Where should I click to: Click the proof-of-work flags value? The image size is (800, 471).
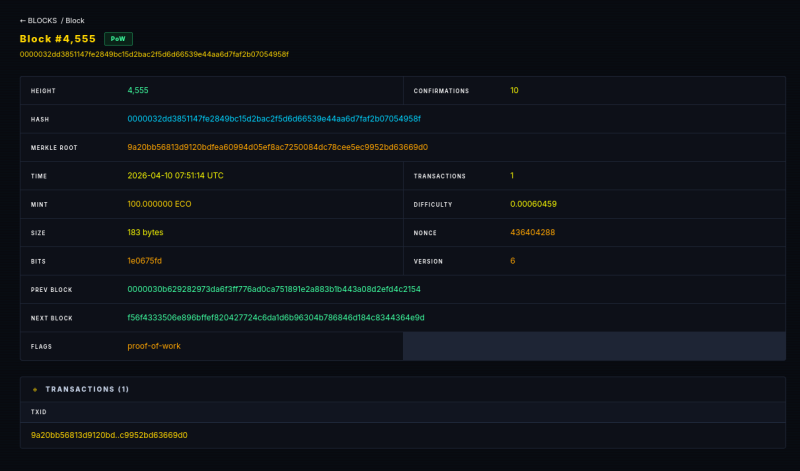coord(154,346)
